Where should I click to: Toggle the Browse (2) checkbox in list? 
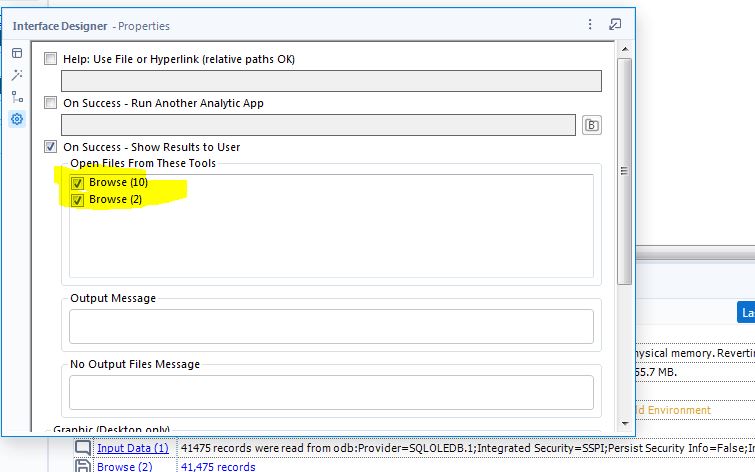(x=78, y=199)
